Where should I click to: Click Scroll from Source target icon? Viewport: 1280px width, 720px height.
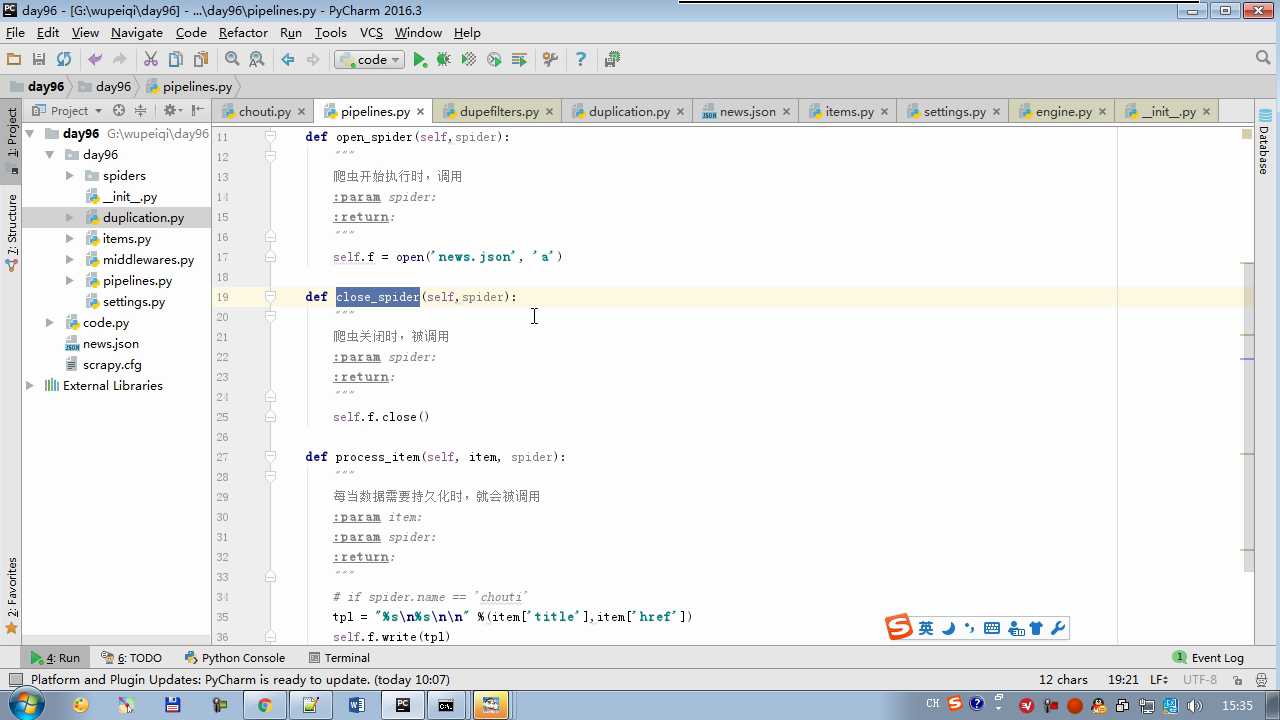click(119, 111)
